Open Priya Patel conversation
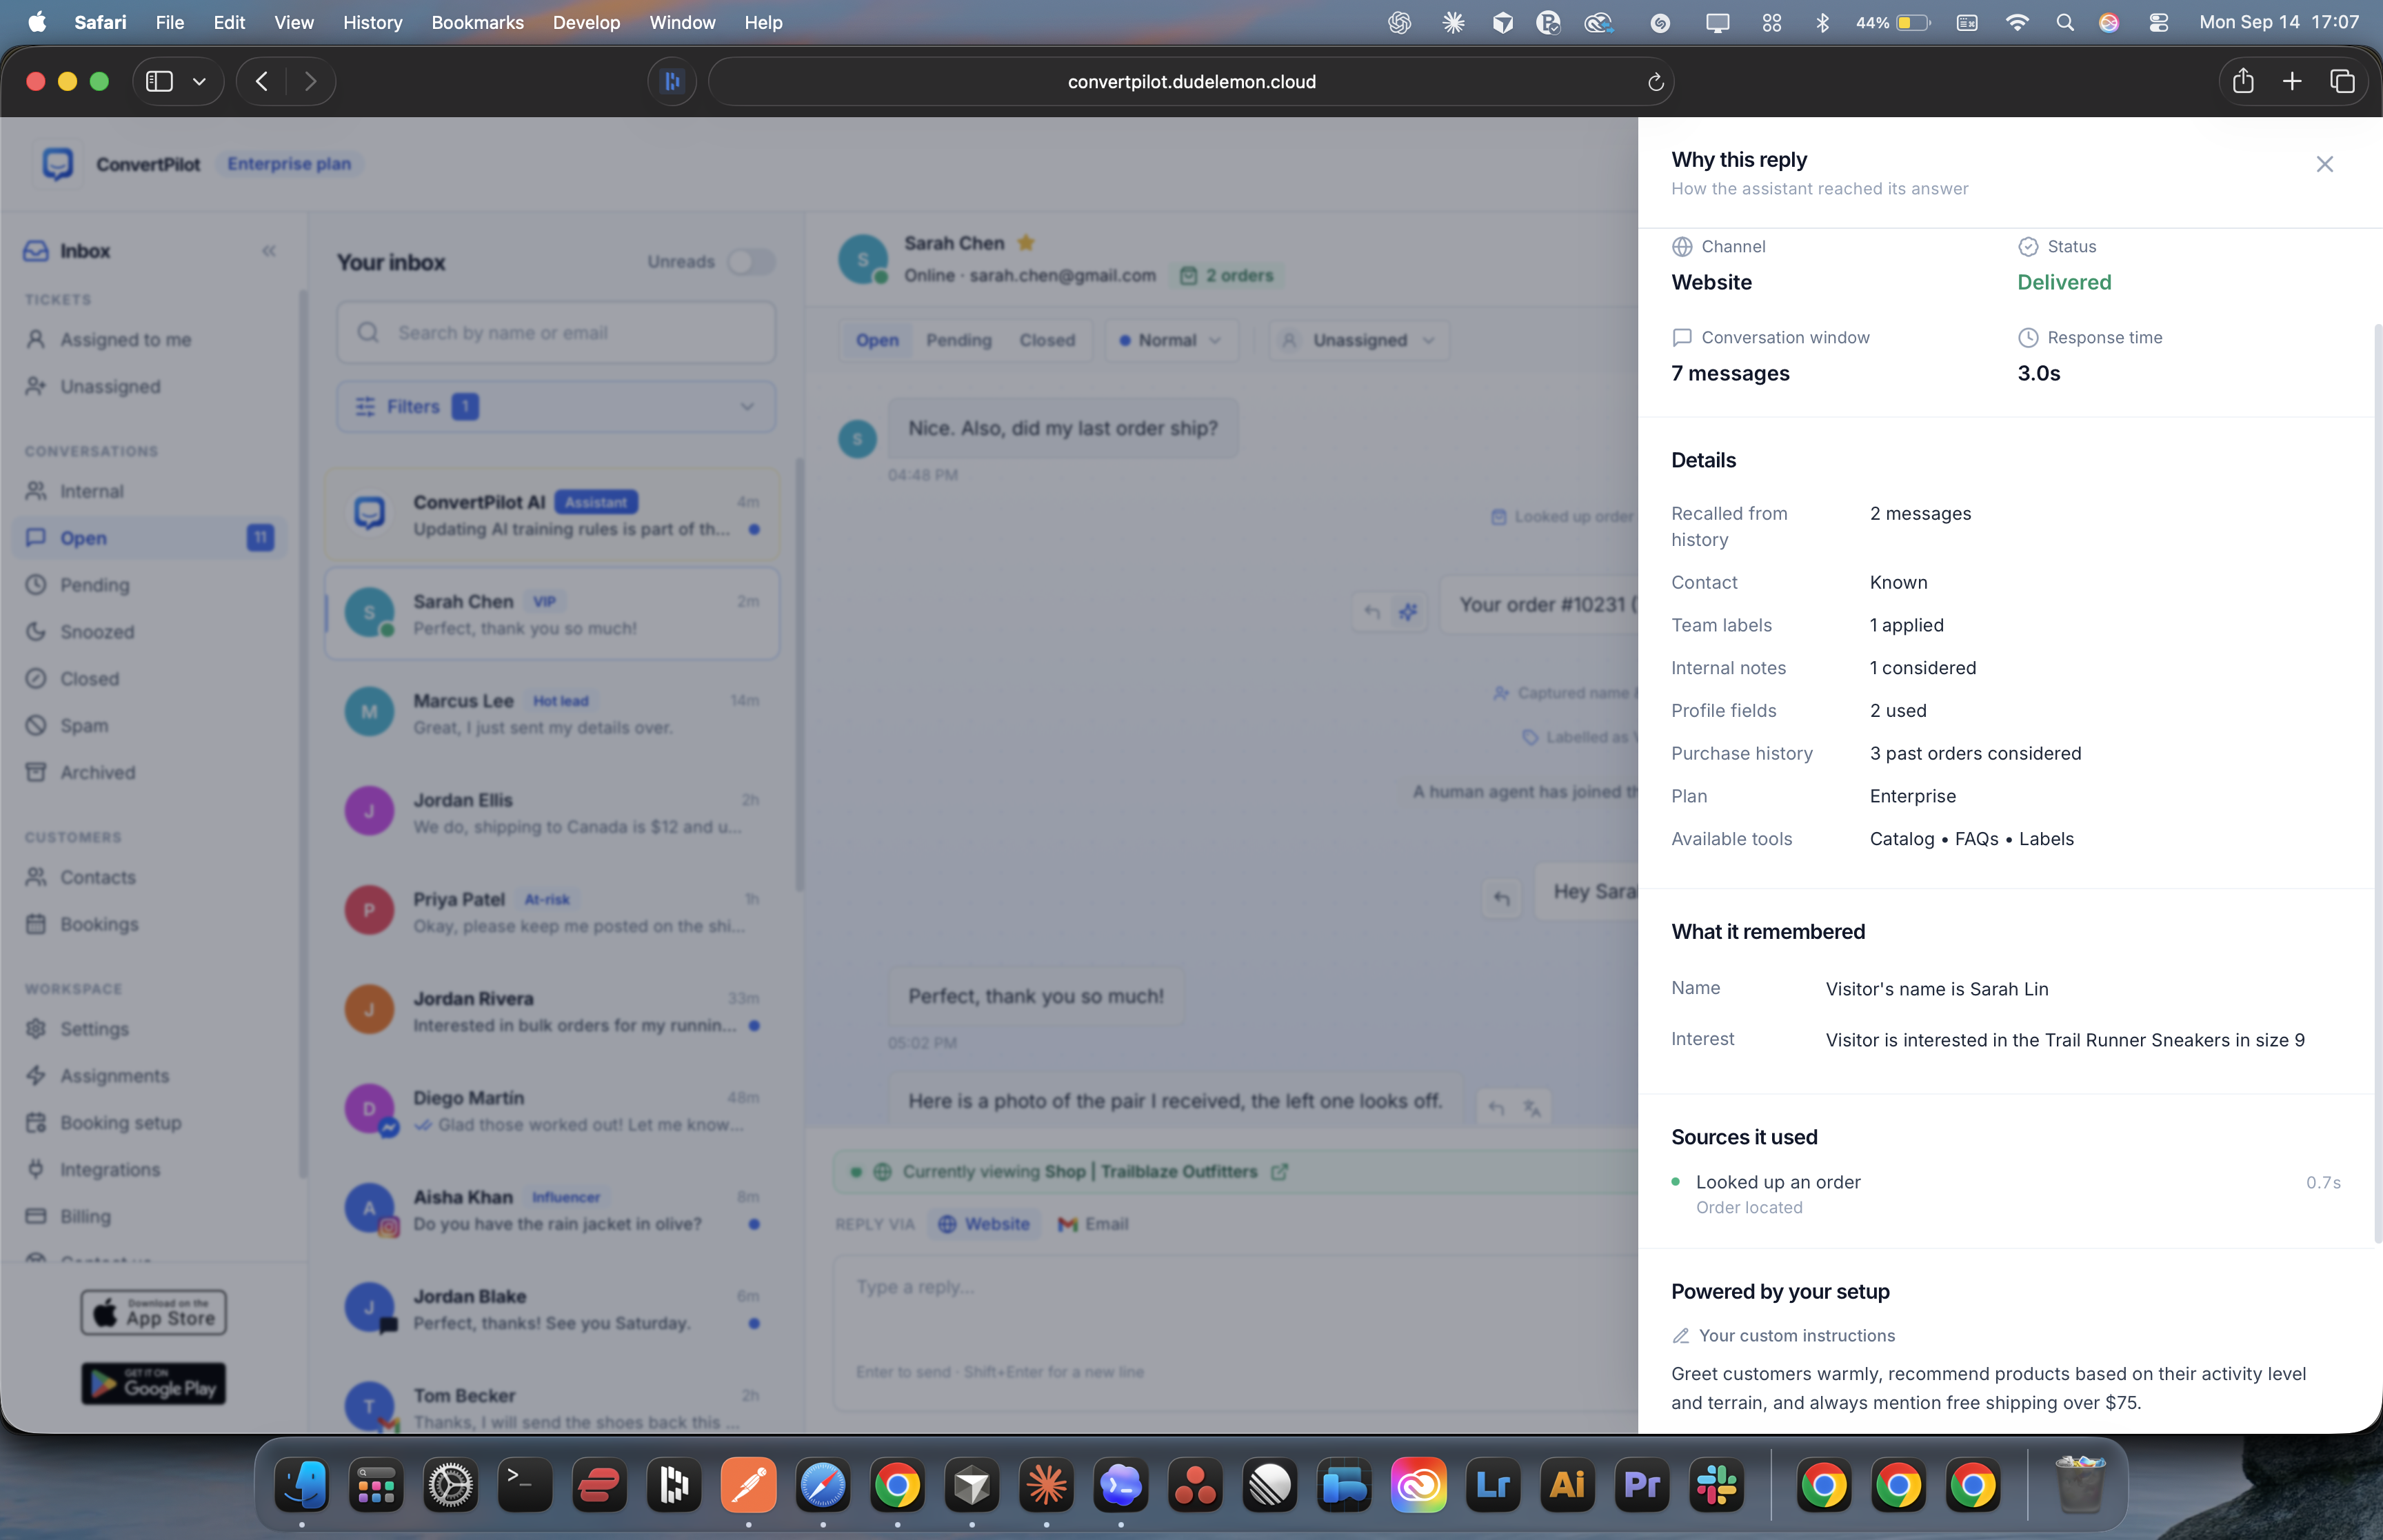 click(553, 912)
